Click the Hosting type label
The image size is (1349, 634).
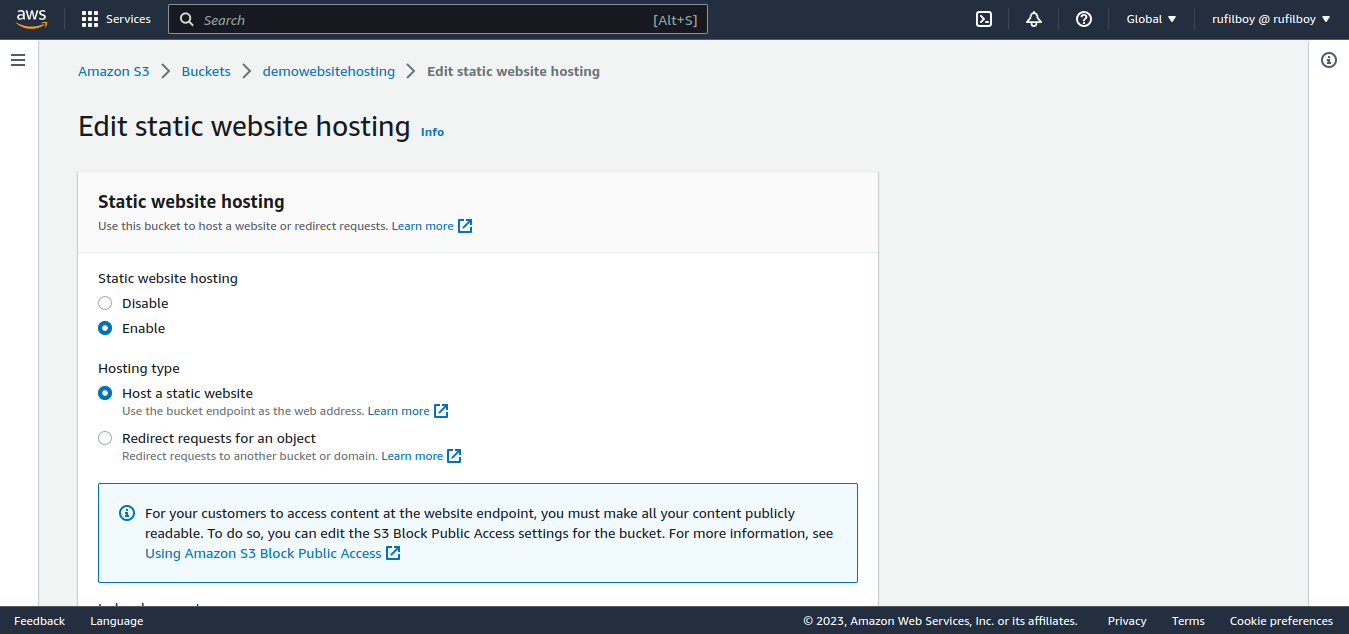[x=139, y=368]
